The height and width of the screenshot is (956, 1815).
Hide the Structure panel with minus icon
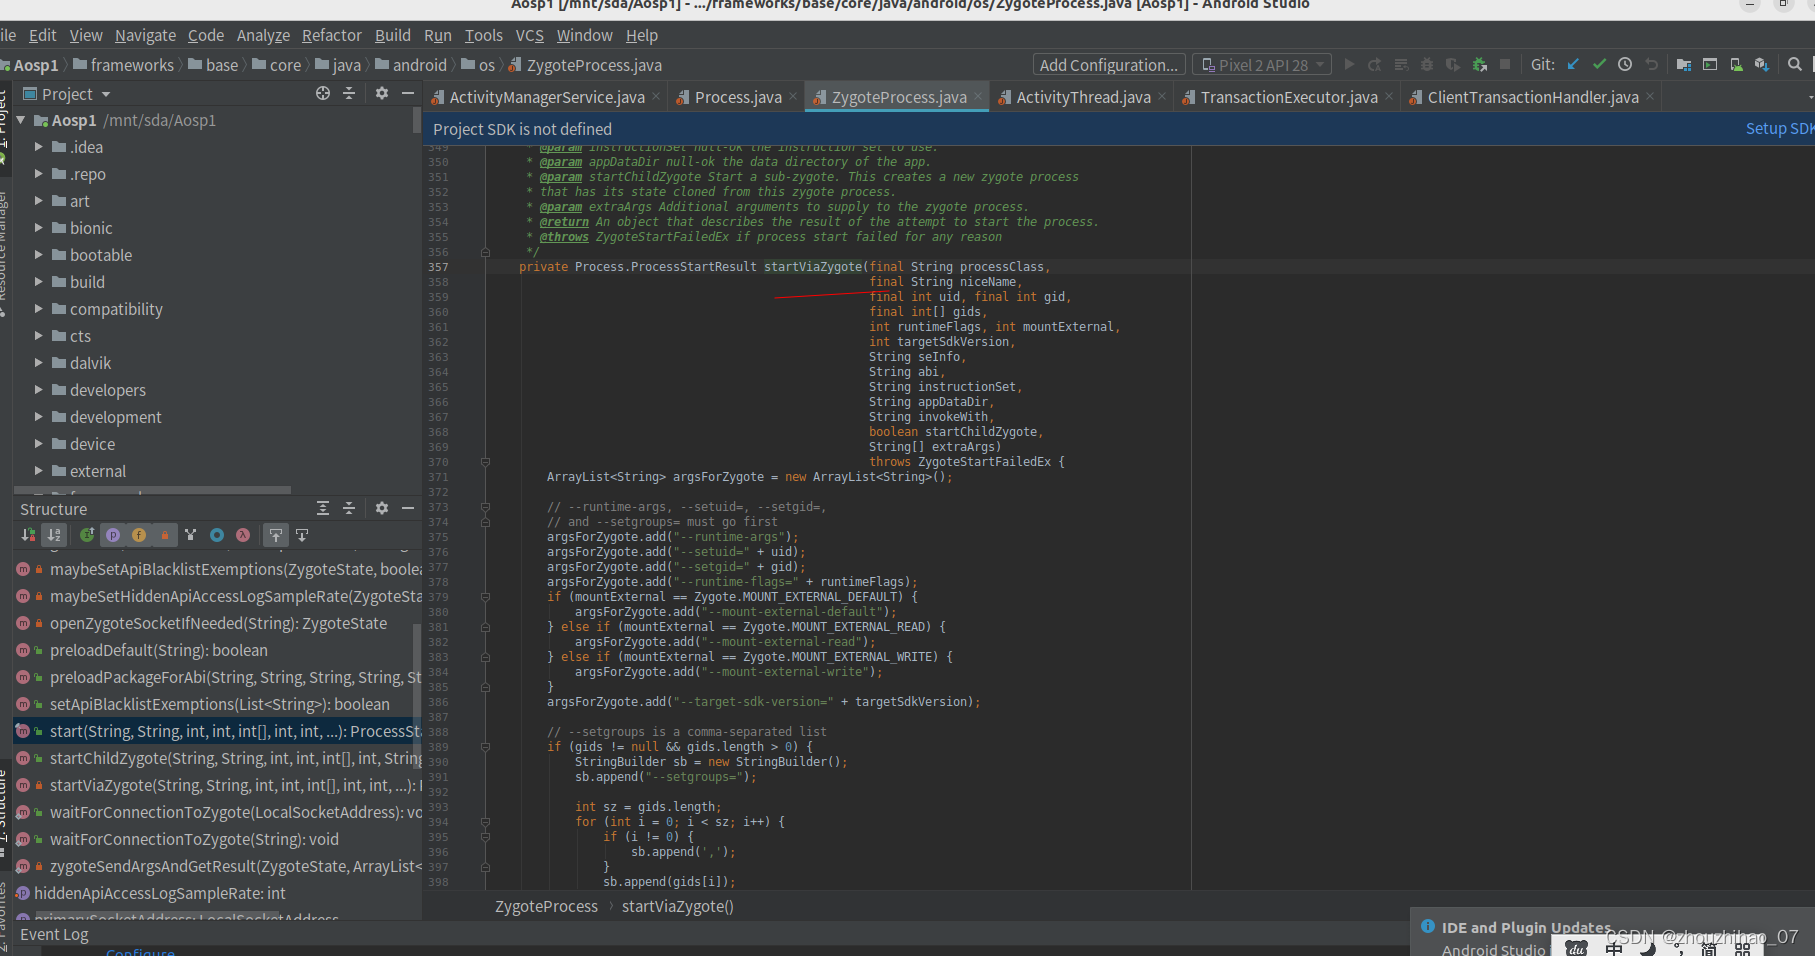click(x=408, y=508)
